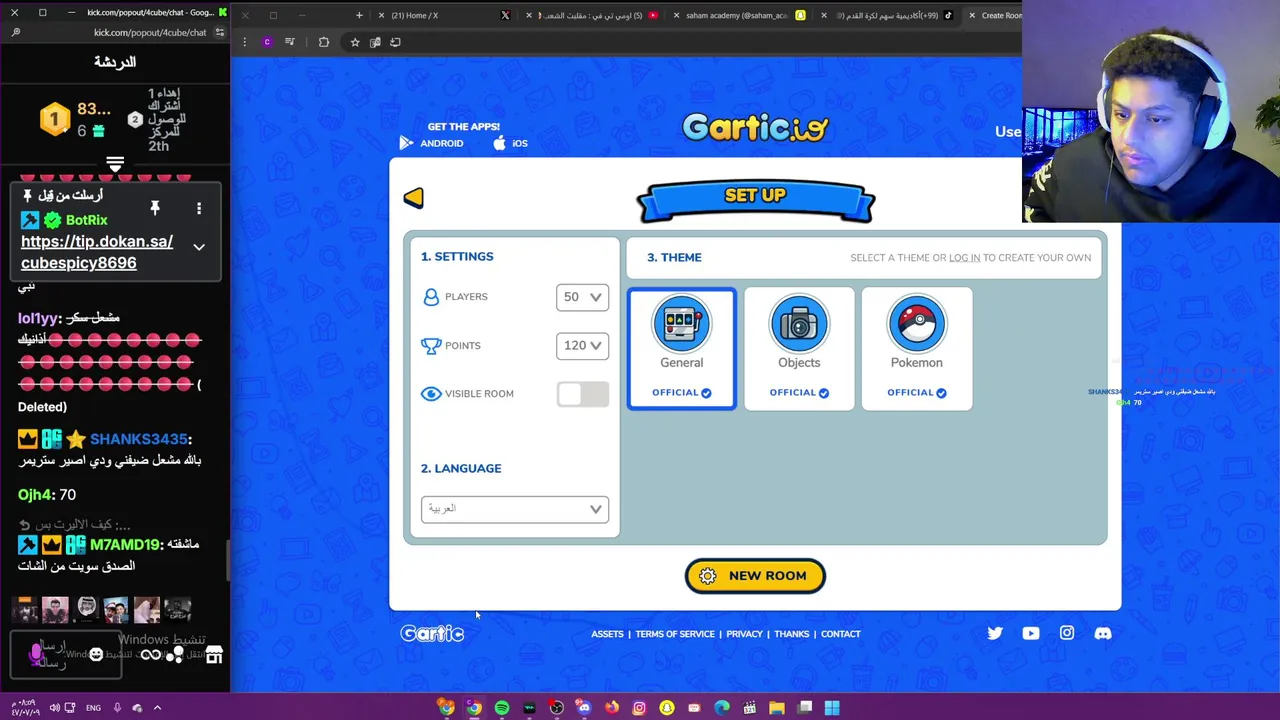The width and height of the screenshot is (1280, 720).
Task: Open the media control toolbar icon
Action: tap(290, 42)
